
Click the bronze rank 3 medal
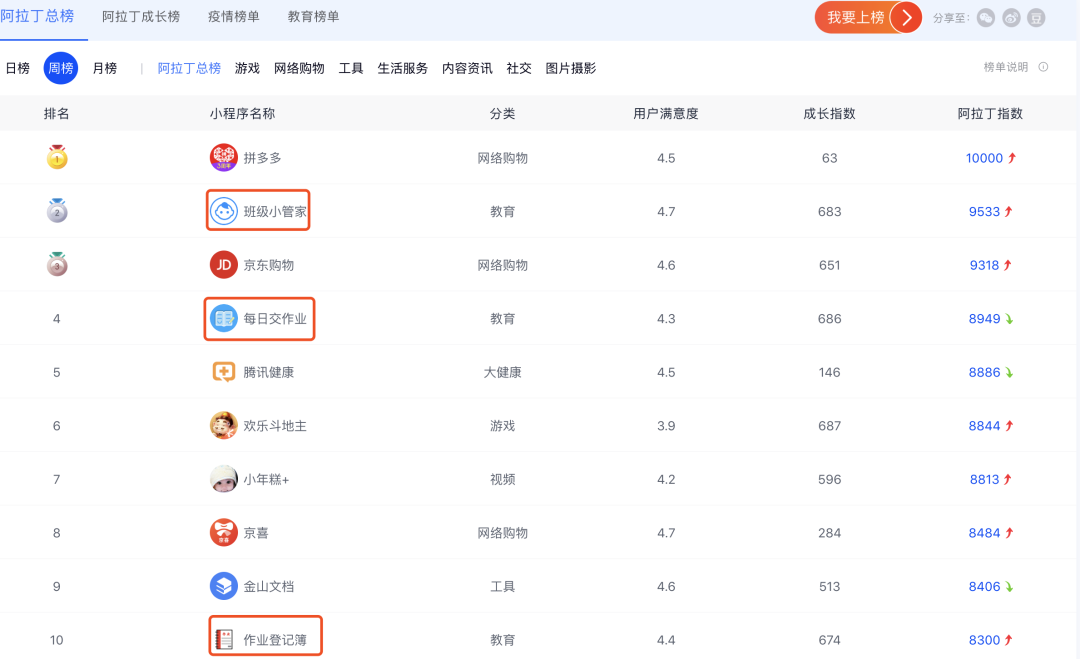tap(57, 264)
